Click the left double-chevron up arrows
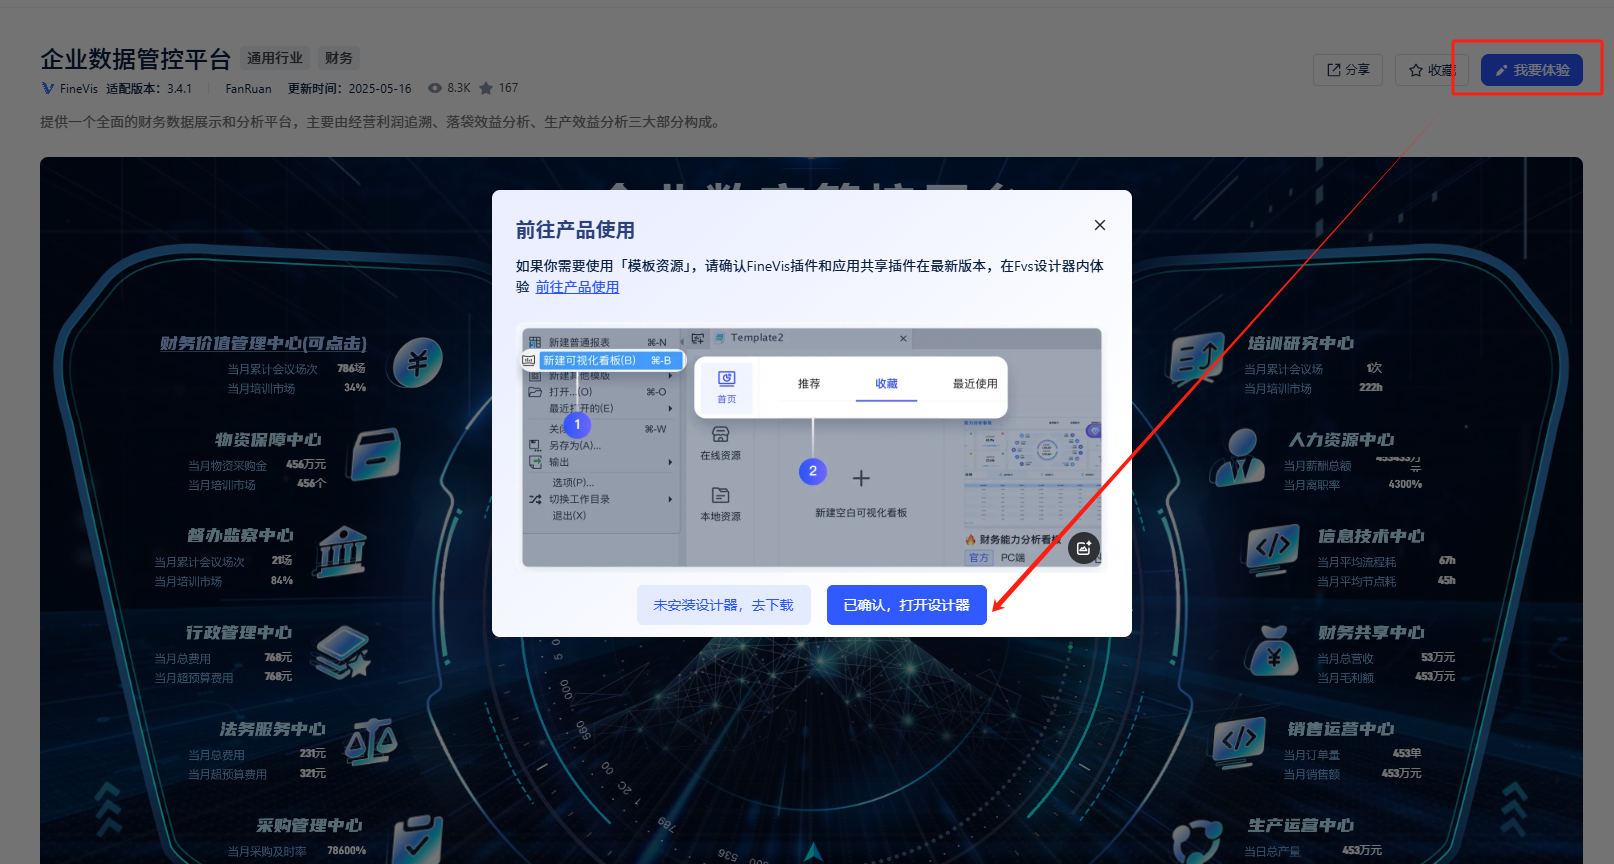The width and height of the screenshot is (1614, 864). [x=107, y=809]
